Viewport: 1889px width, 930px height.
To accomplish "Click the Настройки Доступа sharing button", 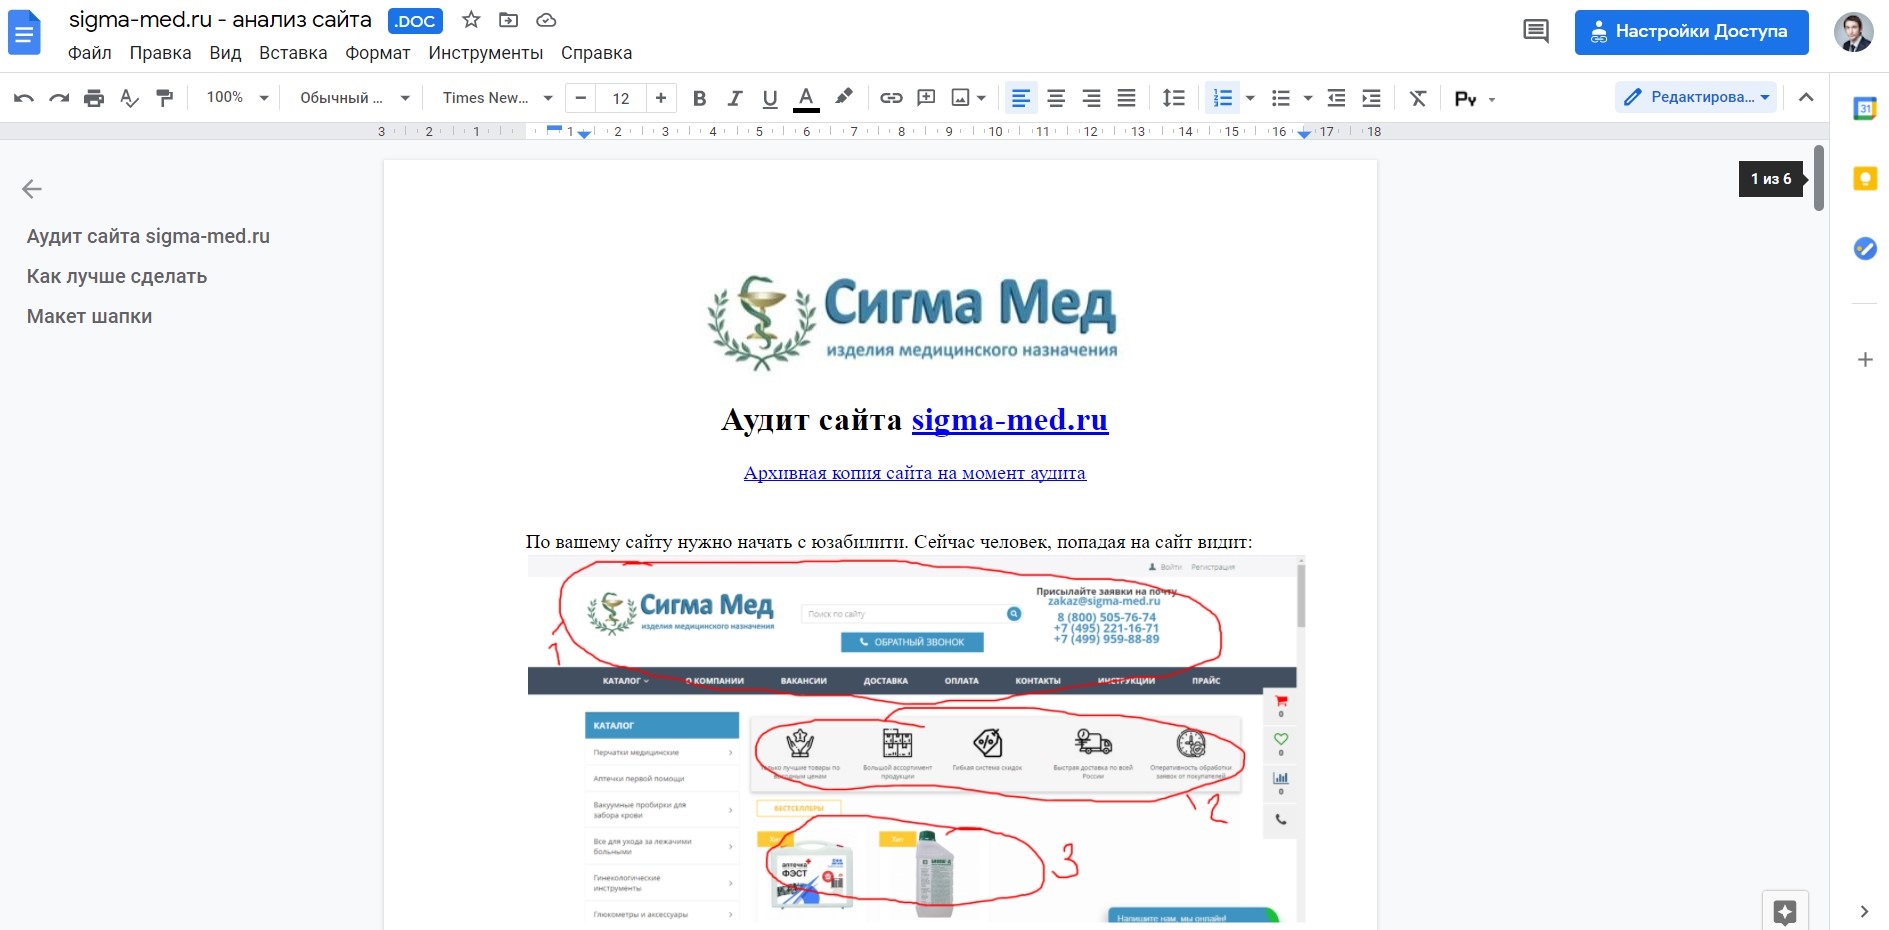I will [x=1691, y=32].
